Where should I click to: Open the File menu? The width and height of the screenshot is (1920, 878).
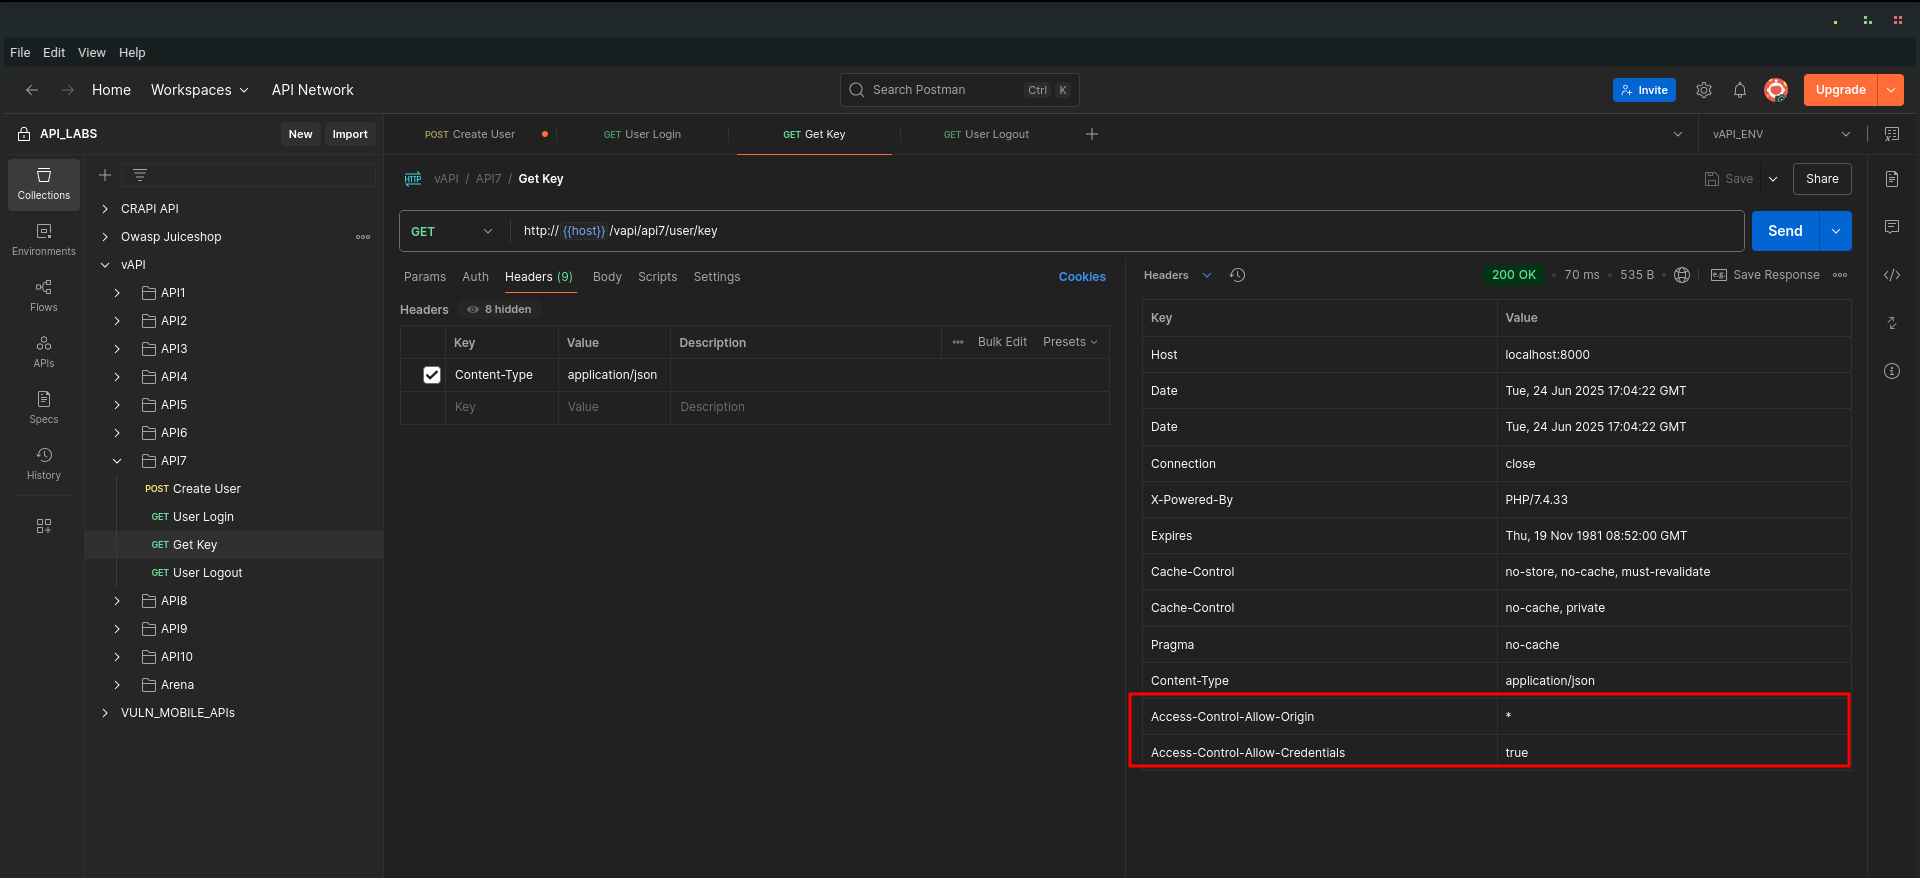[20, 53]
